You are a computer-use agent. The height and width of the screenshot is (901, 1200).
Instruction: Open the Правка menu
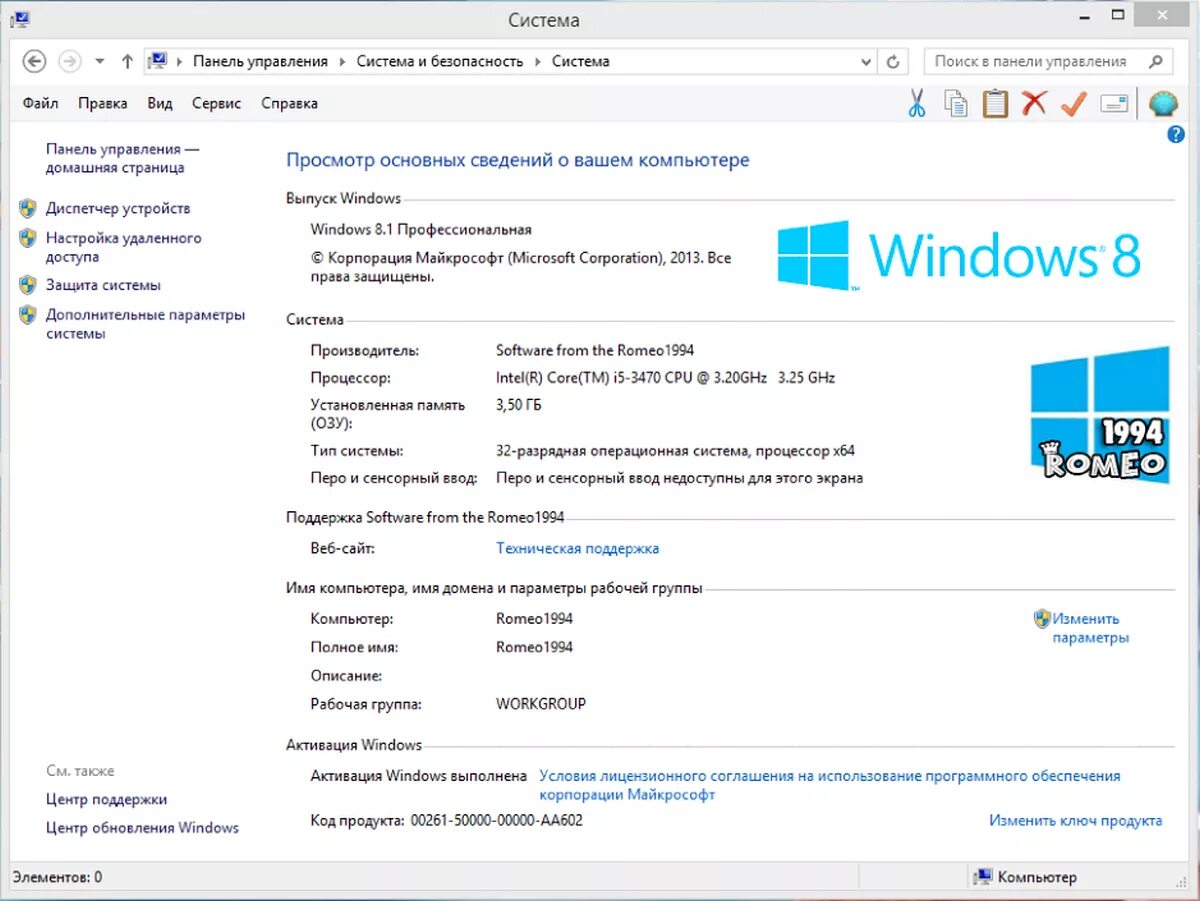[x=103, y=103]
